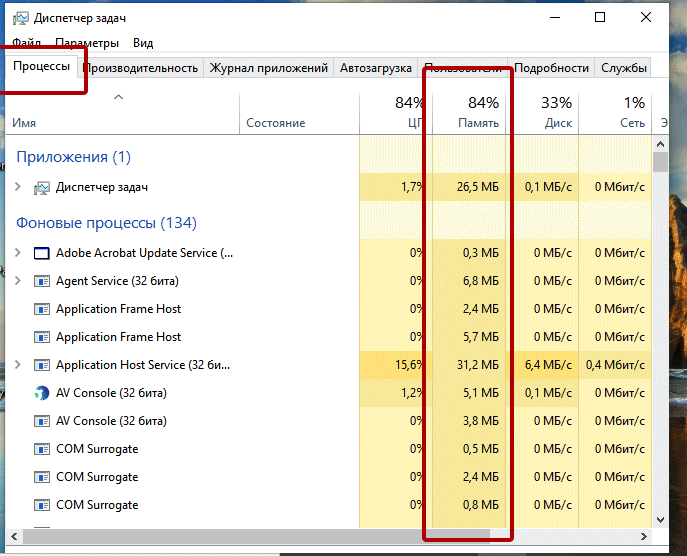Select the 5,1 МБ memory cell
This screenshot has width=687, height=556.
pos(469,393)
